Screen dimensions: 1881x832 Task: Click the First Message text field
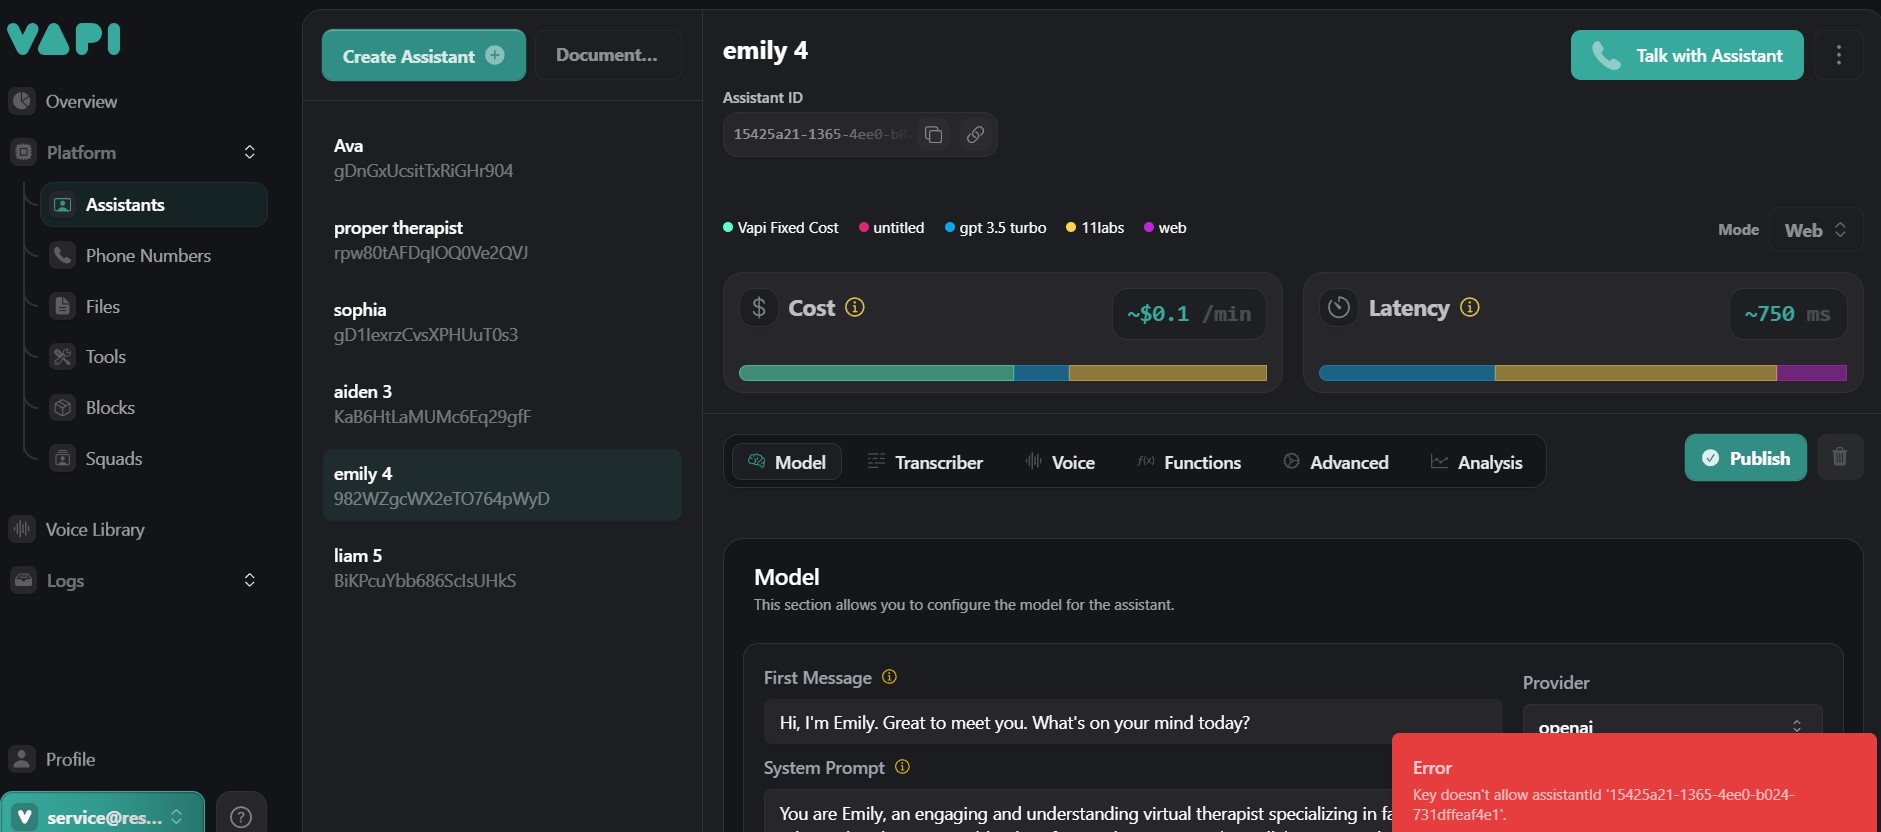tap(1132, 722)
